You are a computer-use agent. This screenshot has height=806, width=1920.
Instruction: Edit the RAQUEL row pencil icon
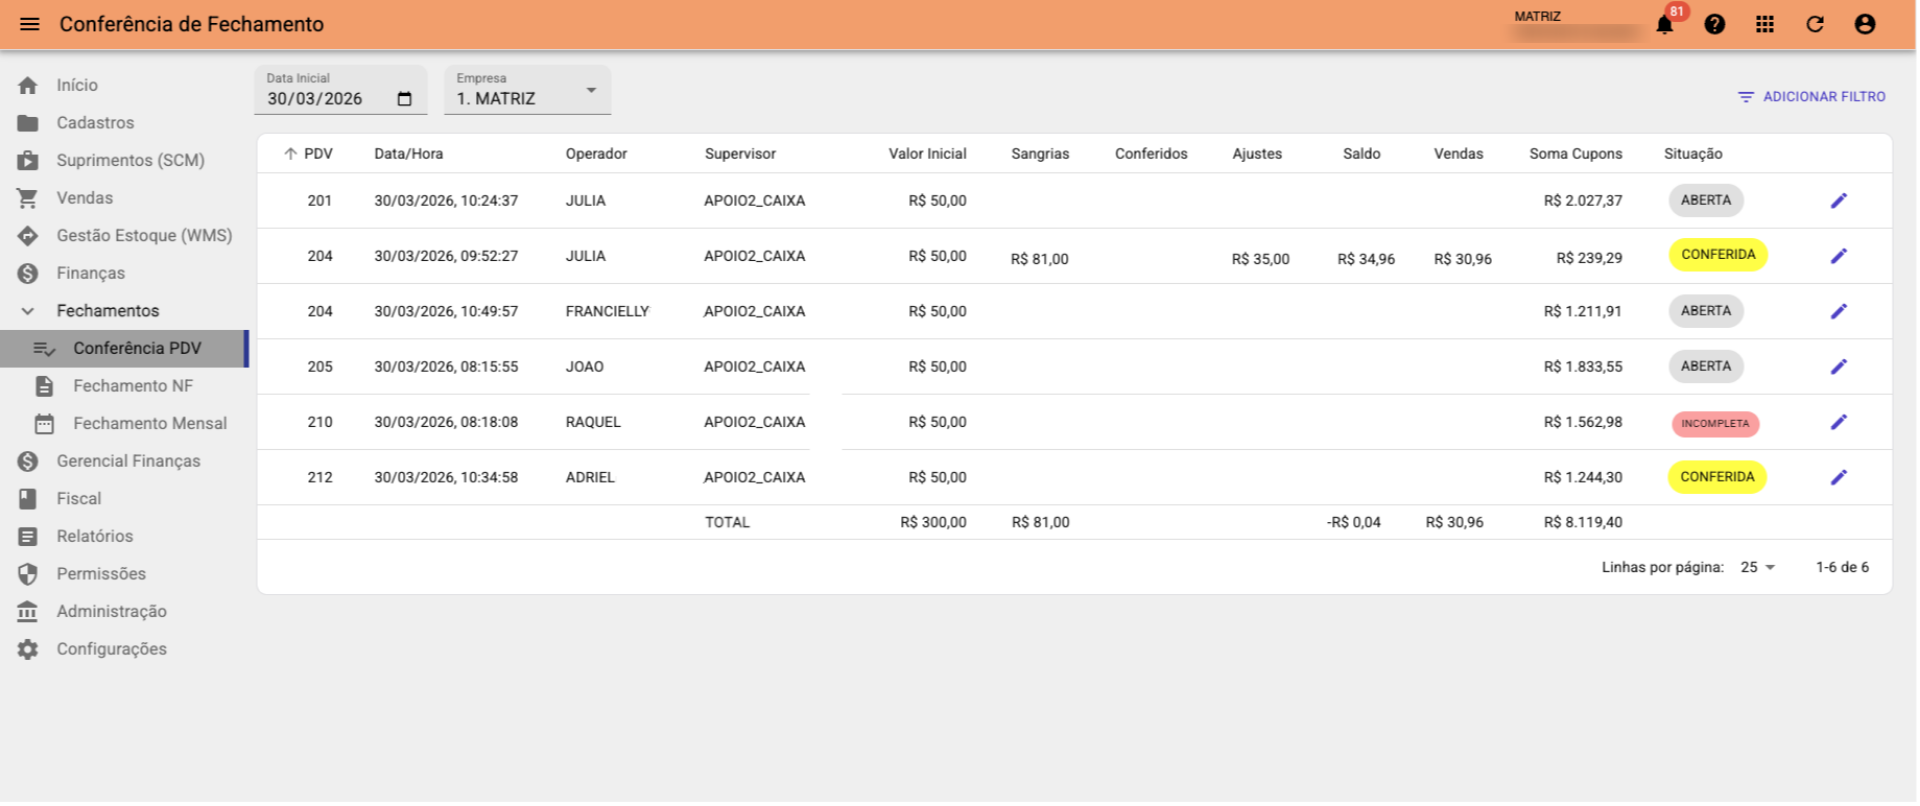(x=1838, y=422)
